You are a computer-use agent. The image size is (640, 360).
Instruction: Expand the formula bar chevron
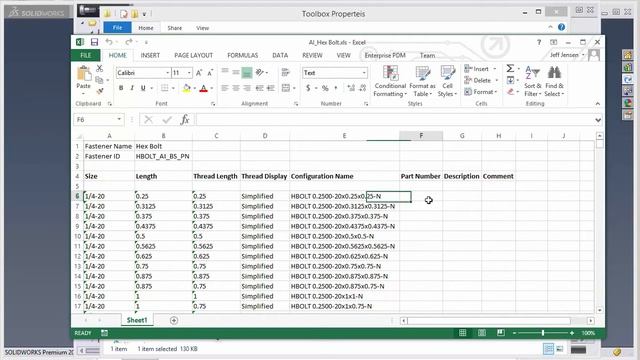coord(598,120)
